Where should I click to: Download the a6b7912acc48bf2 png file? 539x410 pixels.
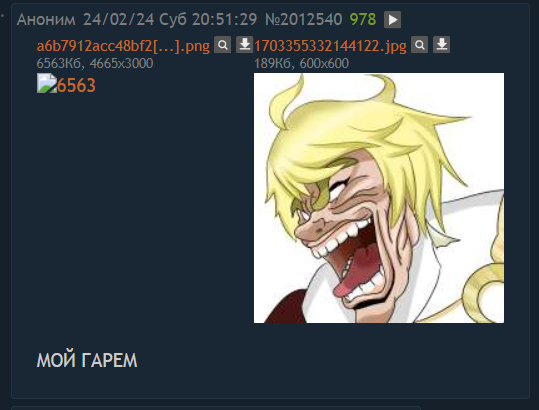(244, 45)
